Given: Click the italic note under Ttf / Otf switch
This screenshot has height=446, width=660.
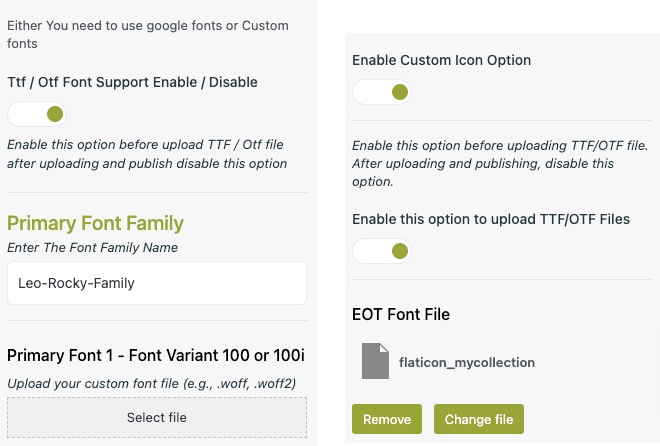Looking at the screenshot, I should click(148, 153).
